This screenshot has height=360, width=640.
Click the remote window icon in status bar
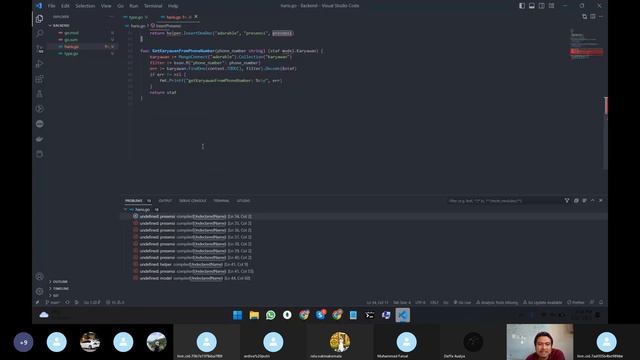click(37, 302)
